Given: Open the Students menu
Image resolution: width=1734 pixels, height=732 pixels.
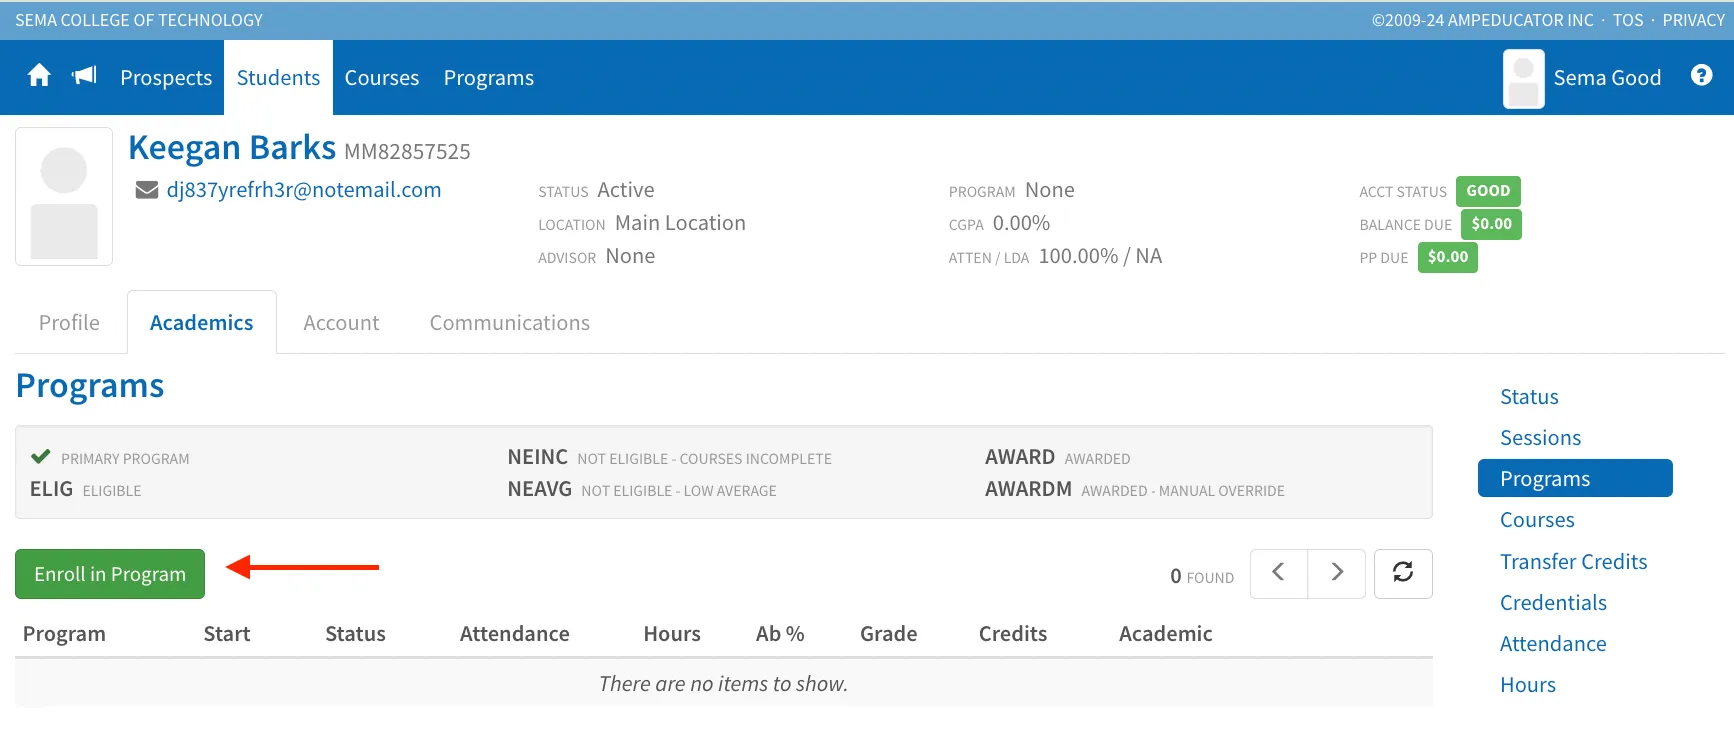Looking at the screenshot, I should (x=278, y=78).
